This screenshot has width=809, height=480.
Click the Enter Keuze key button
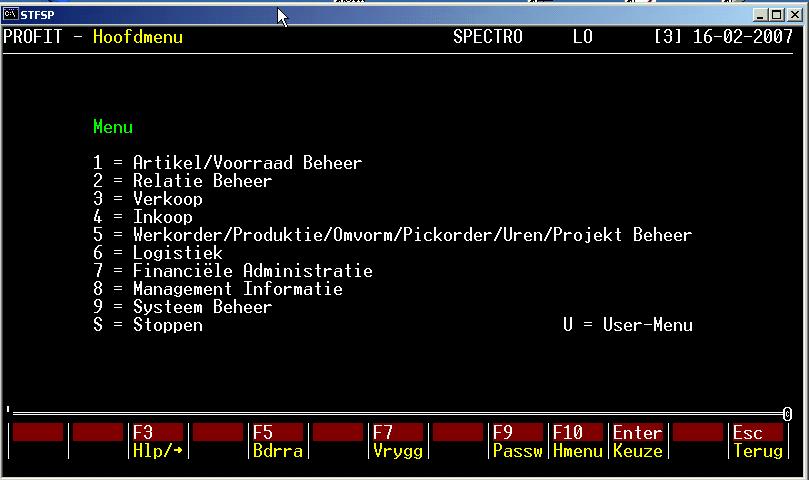pyautogui.click(x=638, y=441)
